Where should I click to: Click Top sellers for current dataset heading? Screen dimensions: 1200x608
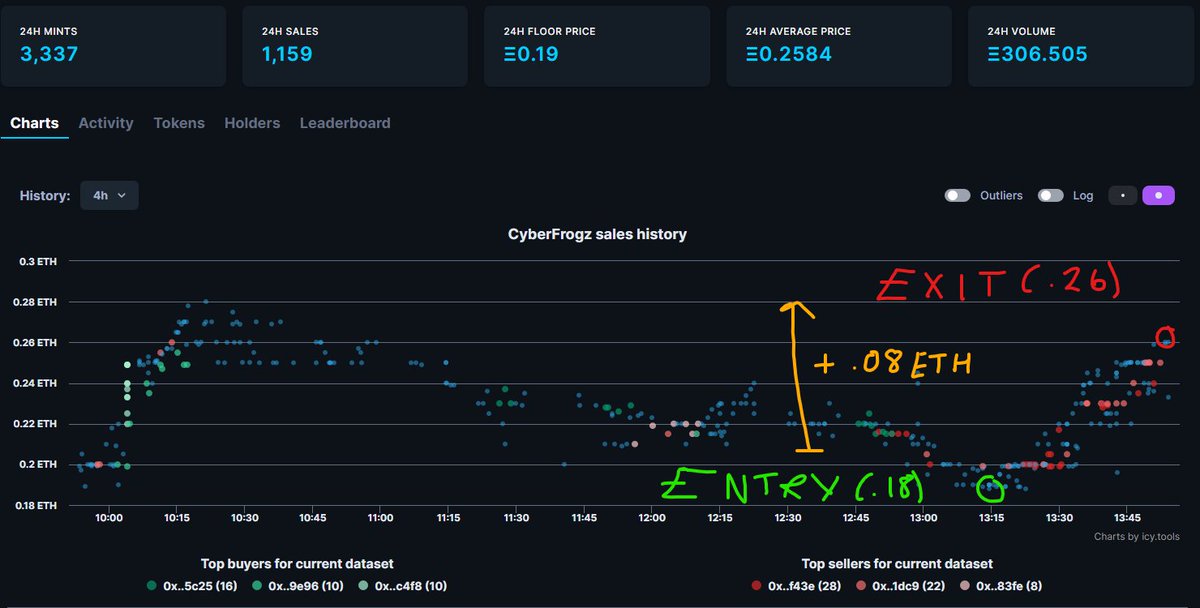point(897,564)
